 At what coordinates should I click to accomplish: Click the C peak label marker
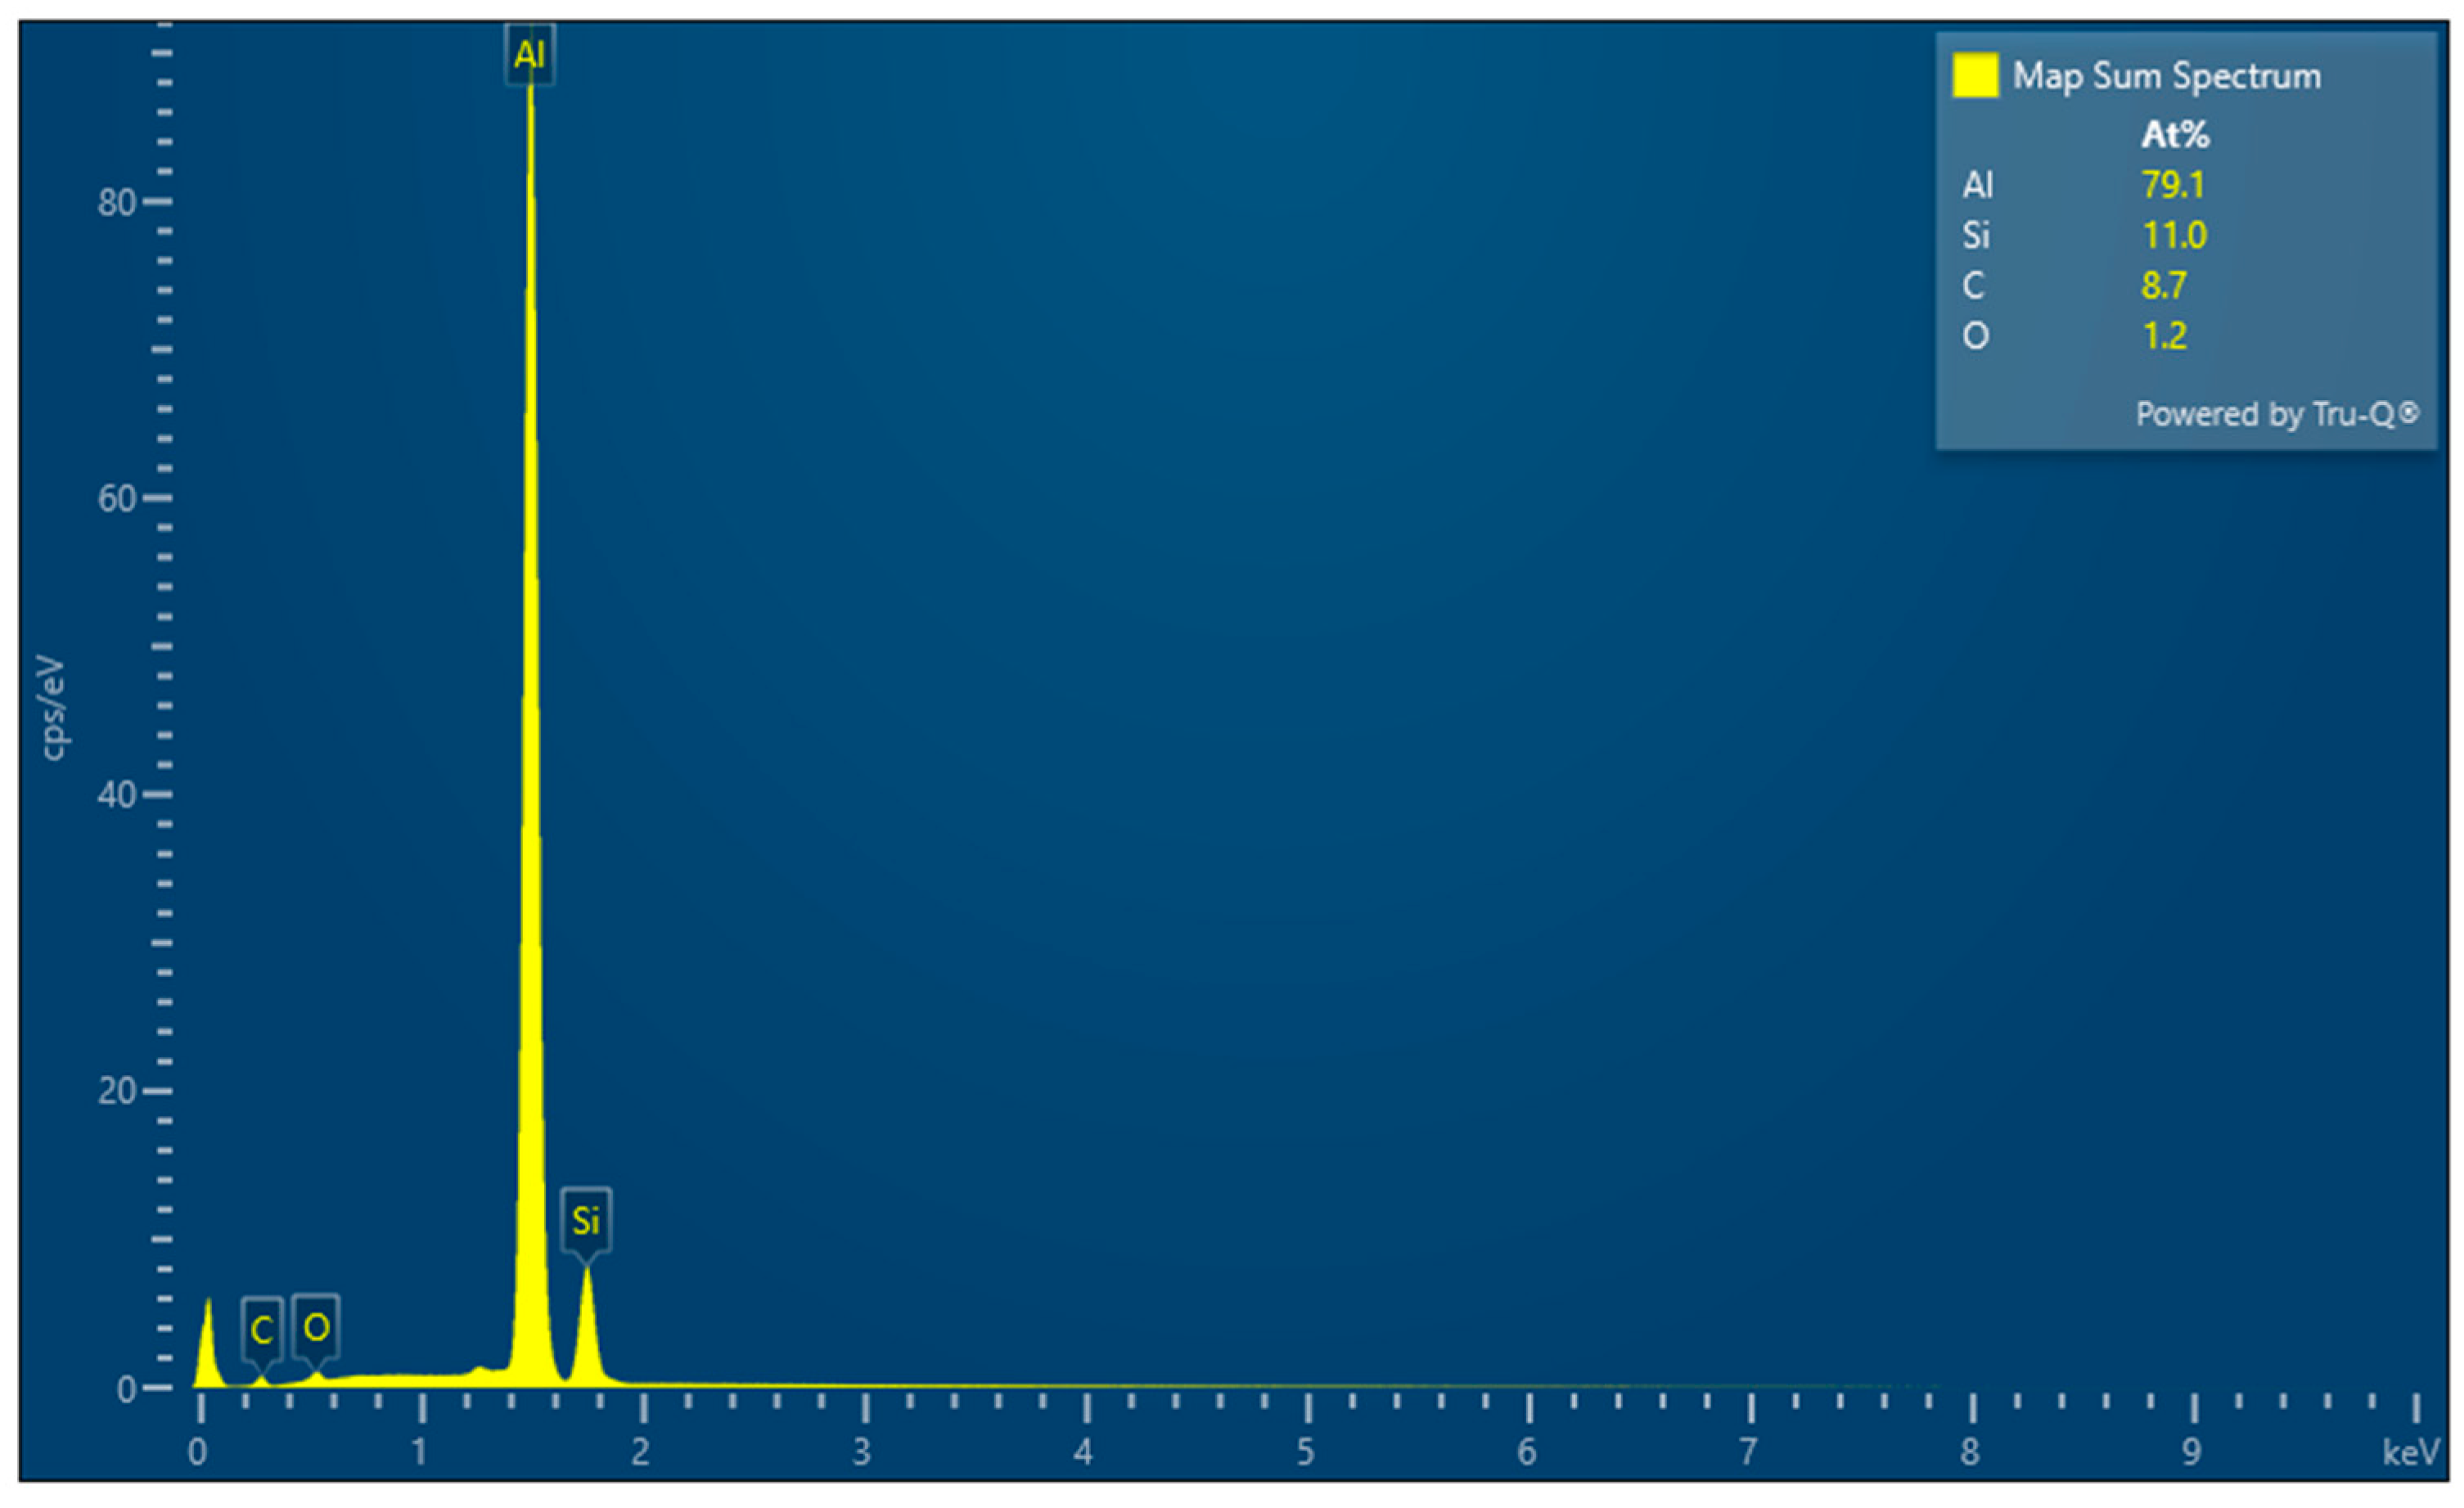click(x=262, y=1330)
